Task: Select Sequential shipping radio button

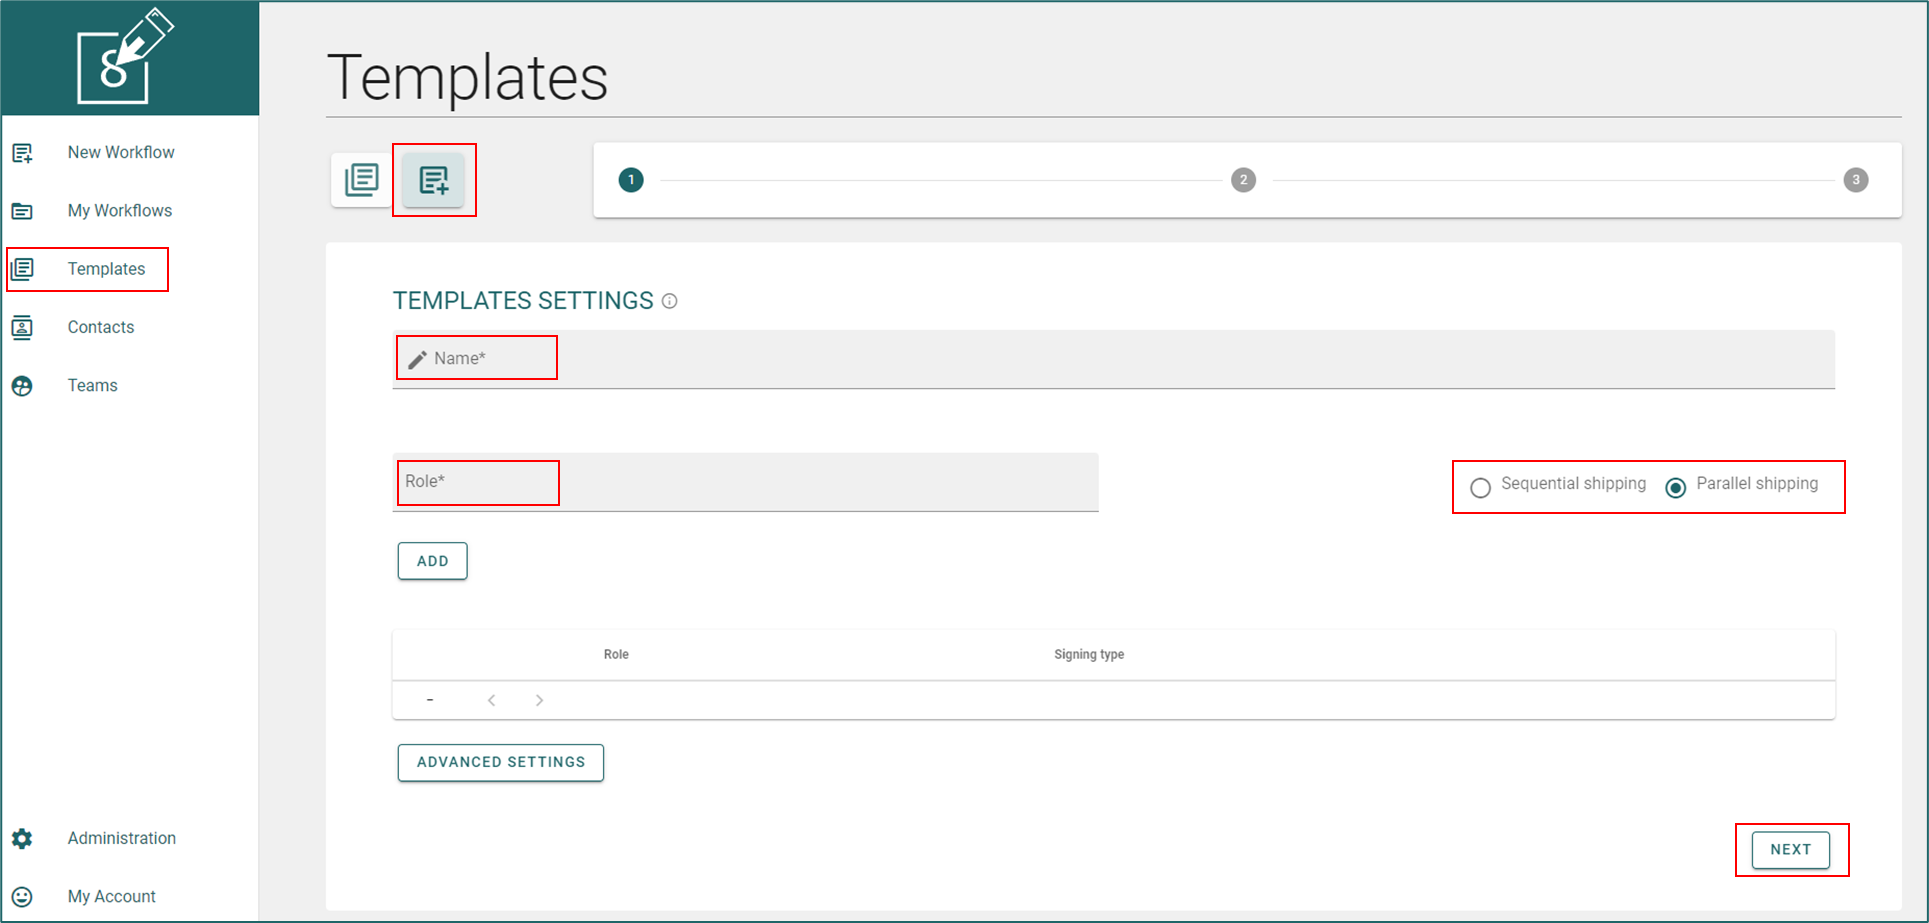Action: [x=1480, y=487]
